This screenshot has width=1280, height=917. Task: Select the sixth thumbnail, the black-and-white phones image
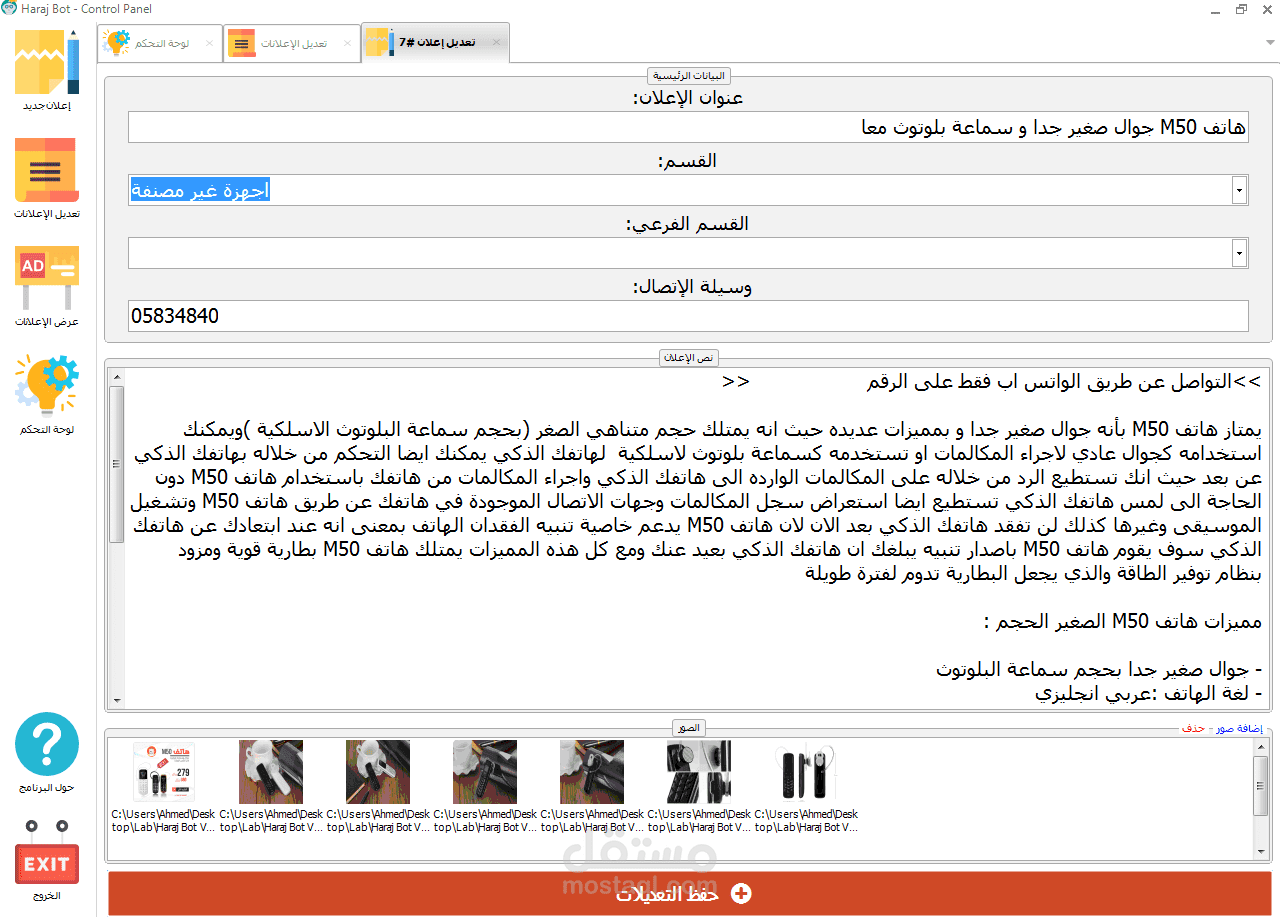[x=699, y=772]
